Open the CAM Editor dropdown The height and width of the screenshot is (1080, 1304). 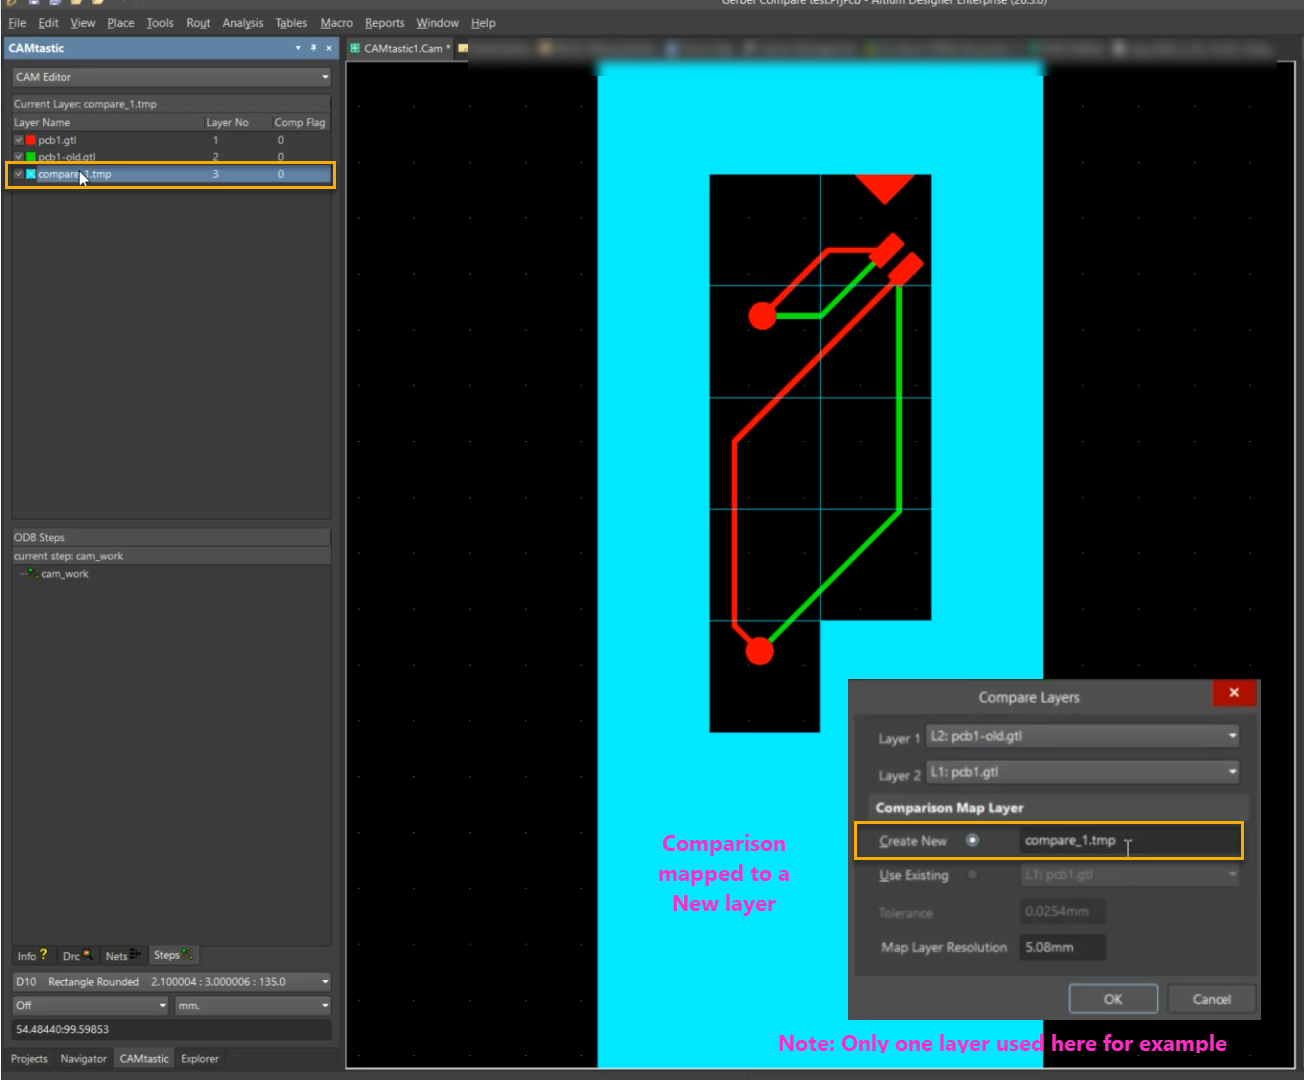pos(324,77)
